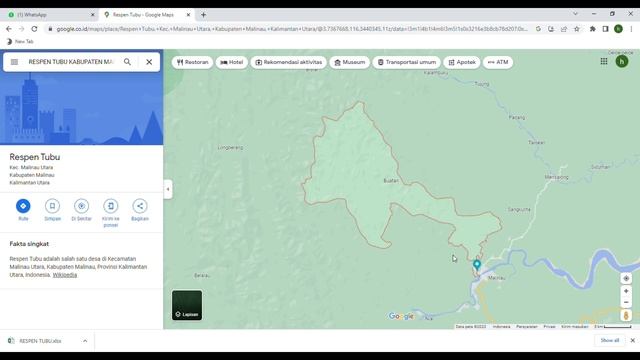Share the place with Bagikan icon

140,206
